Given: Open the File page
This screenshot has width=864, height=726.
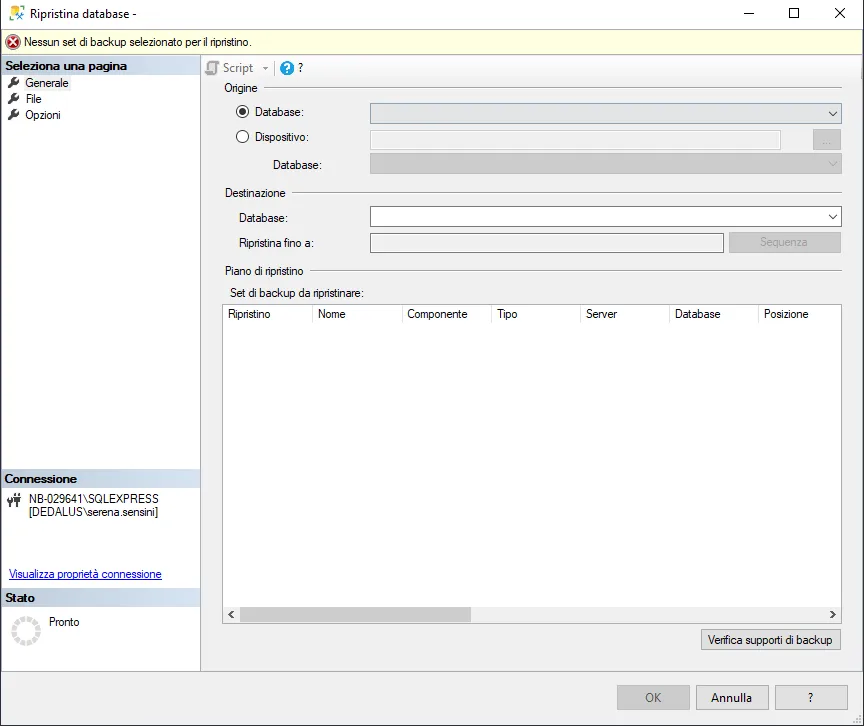Looking at the screenshot, I should click(x=34, y=99).
